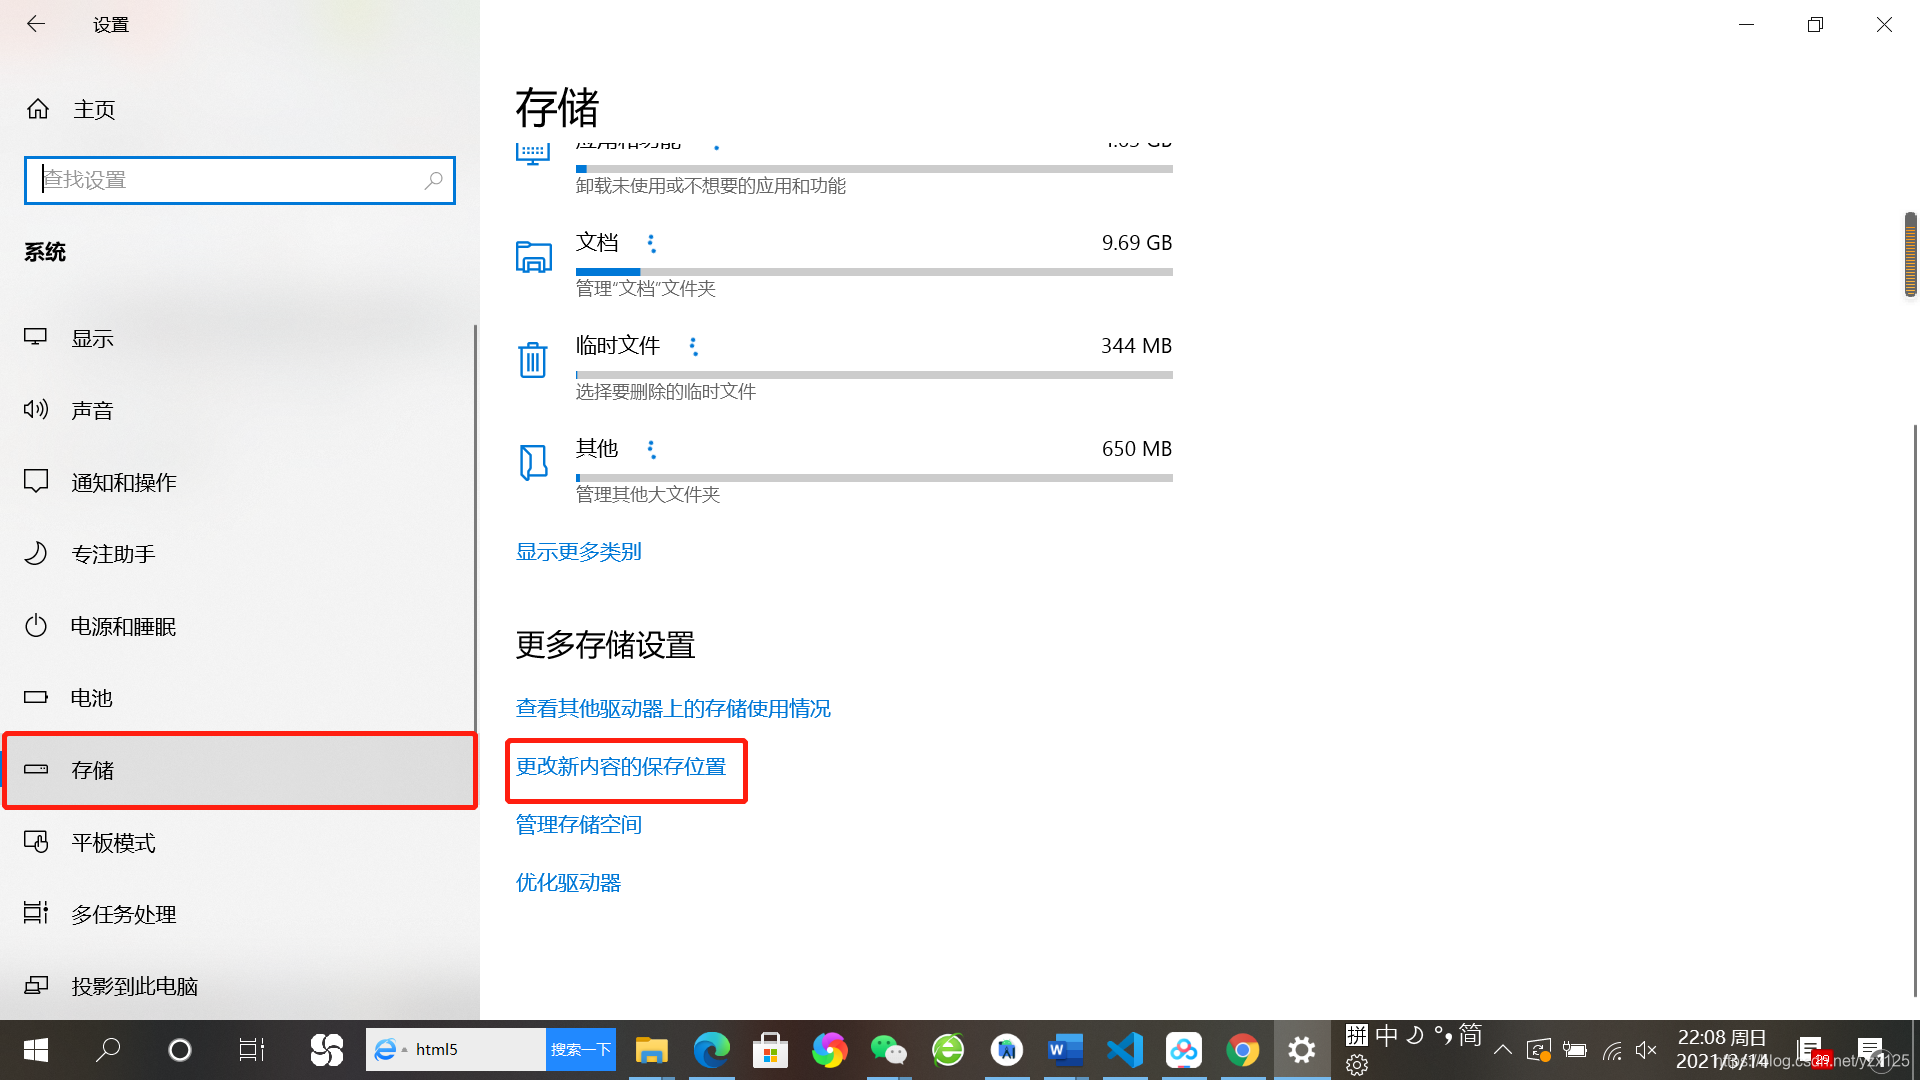The height and width of the screenshot is (1080, 1920).
Task: Go back with the arrow beside 设置
Action: (36, 24)
